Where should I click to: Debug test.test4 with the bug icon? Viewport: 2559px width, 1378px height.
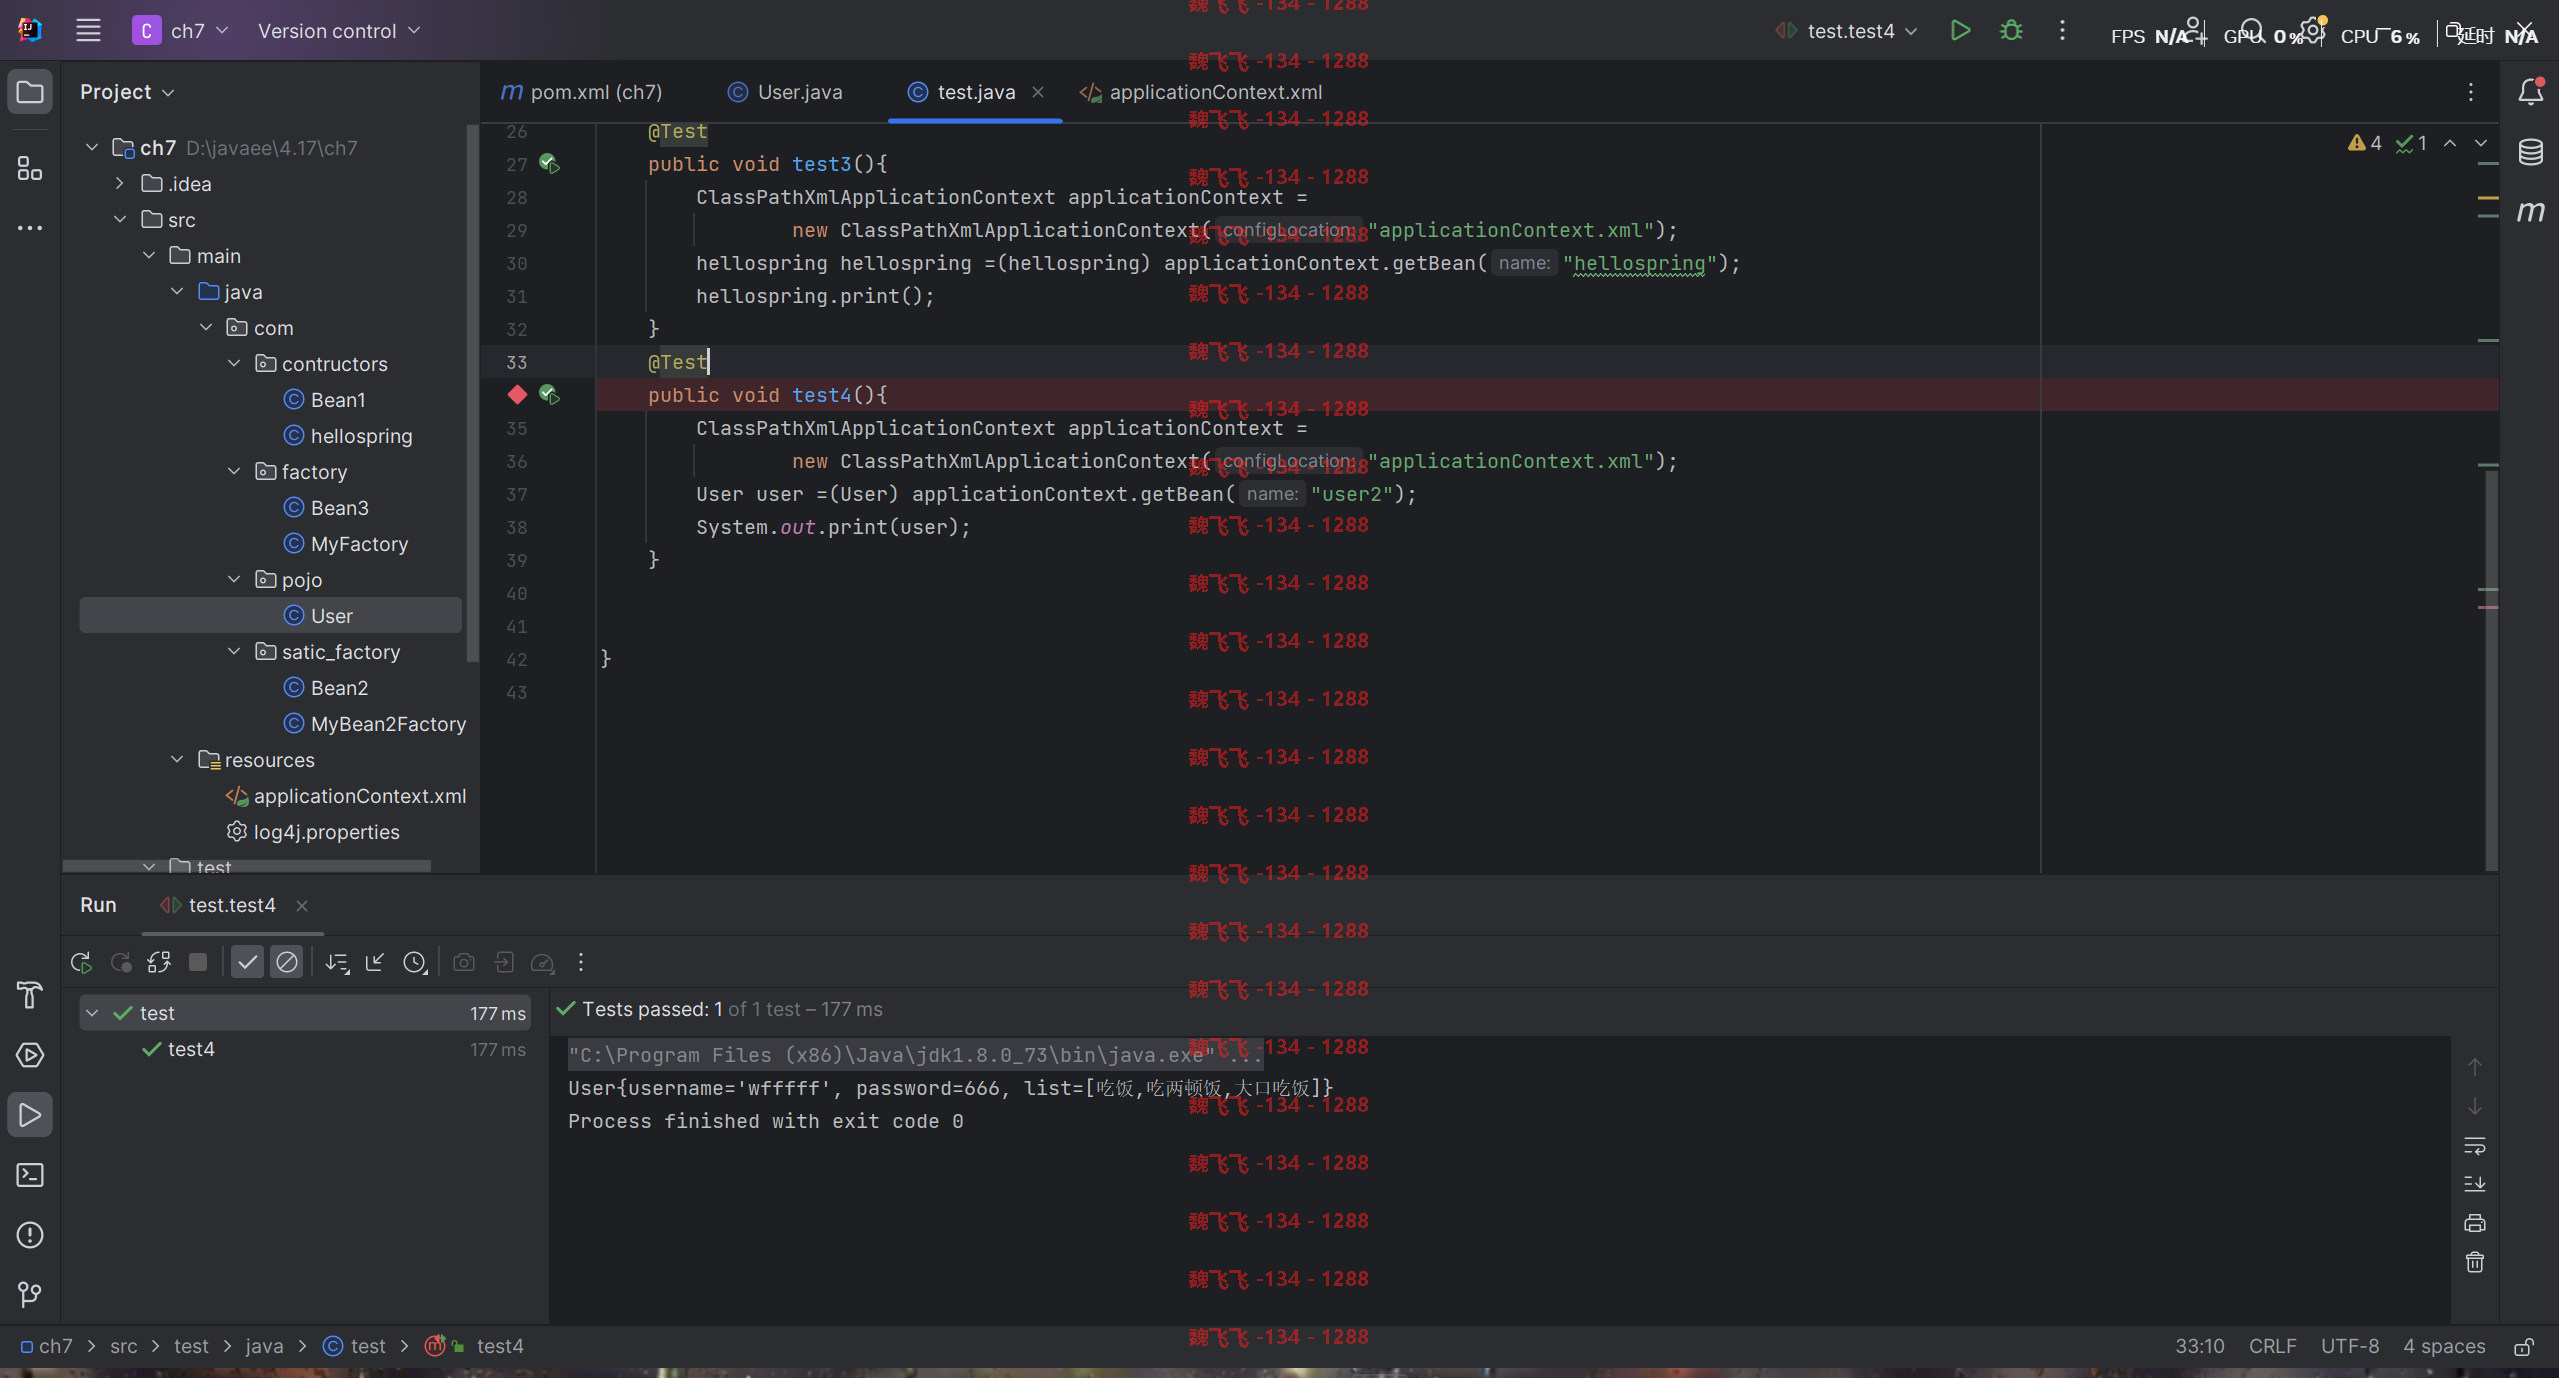pyautogui.click(x=2011, y=31)
